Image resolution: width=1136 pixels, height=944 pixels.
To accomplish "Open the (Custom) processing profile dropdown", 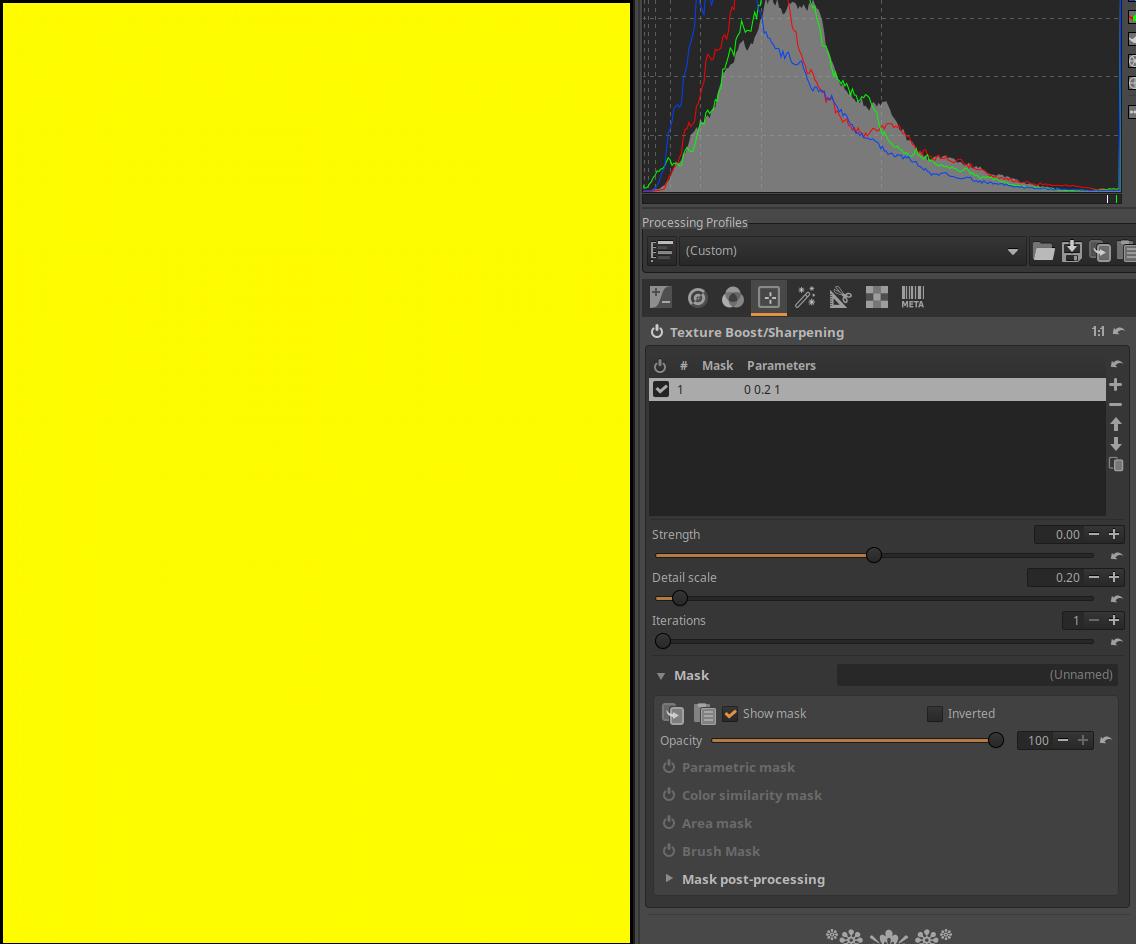I will [x=852, y=251].
